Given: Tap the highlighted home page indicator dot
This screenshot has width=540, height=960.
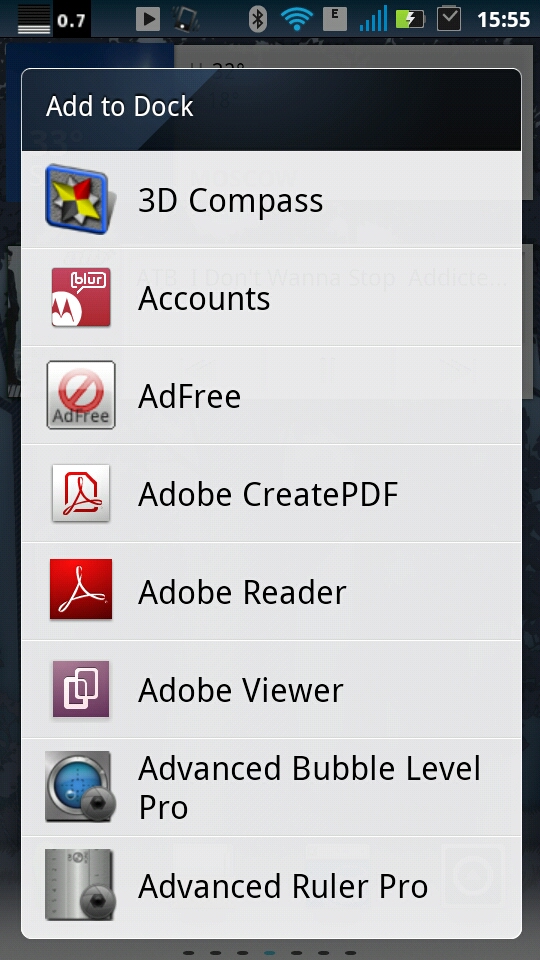Looking at the screenshot, I should [x=269, y=953].
